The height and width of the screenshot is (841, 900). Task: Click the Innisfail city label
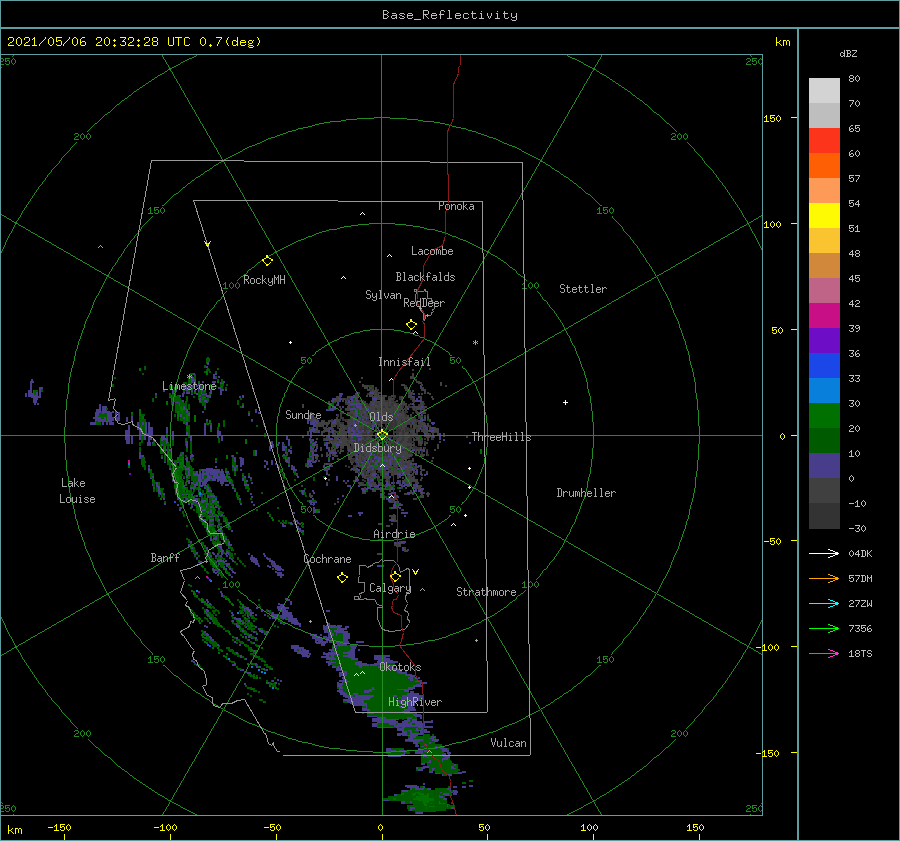click(x=404, y=362)
